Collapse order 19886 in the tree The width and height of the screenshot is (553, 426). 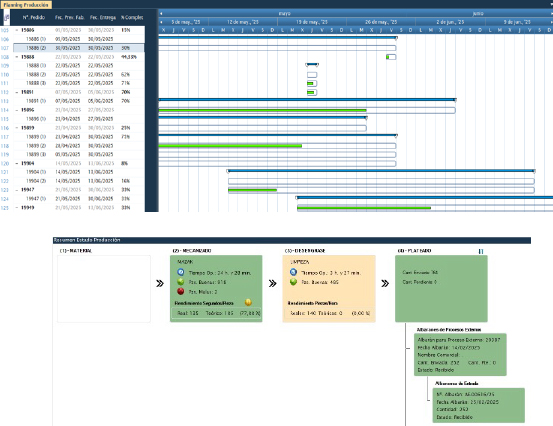[17, 30]
